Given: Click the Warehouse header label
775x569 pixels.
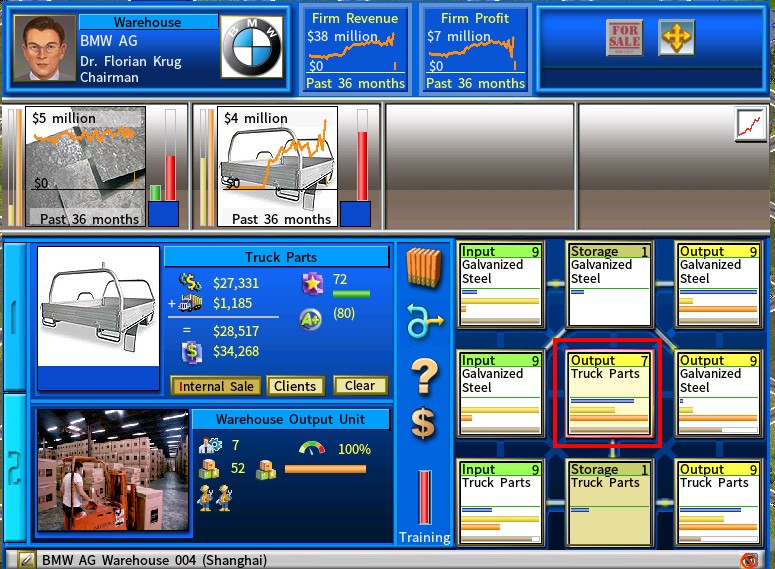Looking at the screenshot, I should [x=148, y=22].
